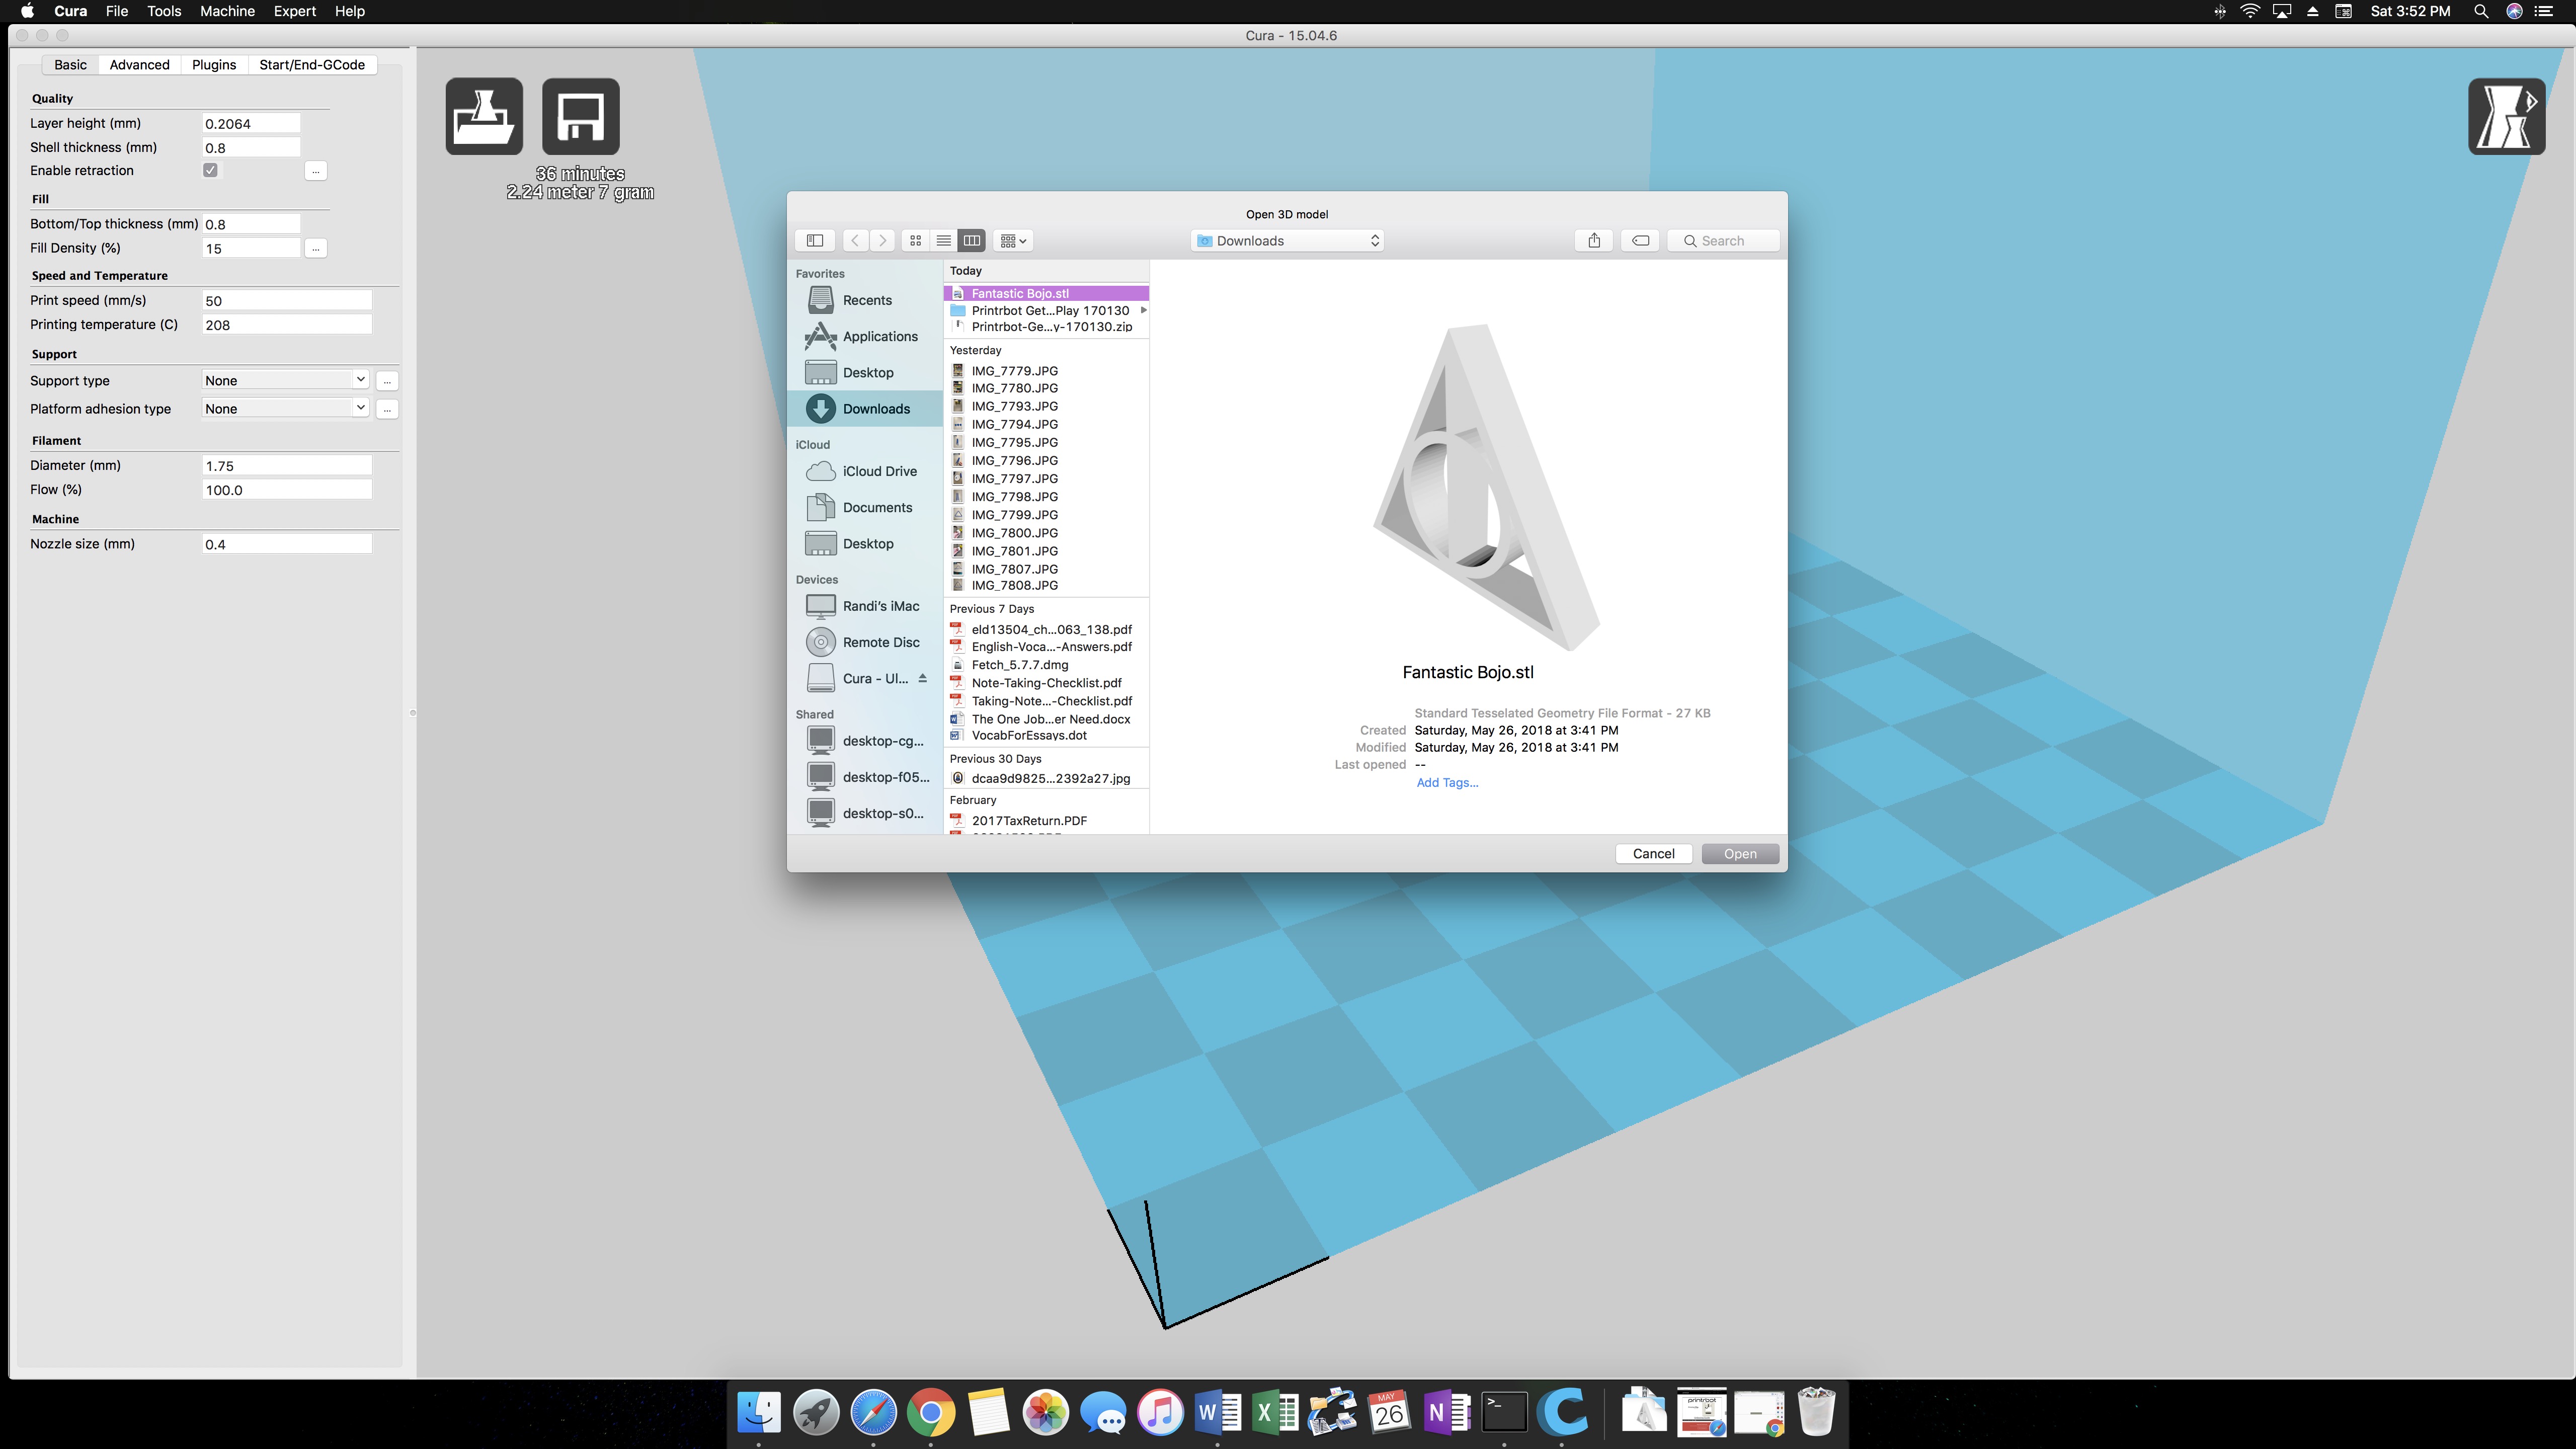
Task: Select Applications in the Favorites sidebar
Action: [866, 336]
